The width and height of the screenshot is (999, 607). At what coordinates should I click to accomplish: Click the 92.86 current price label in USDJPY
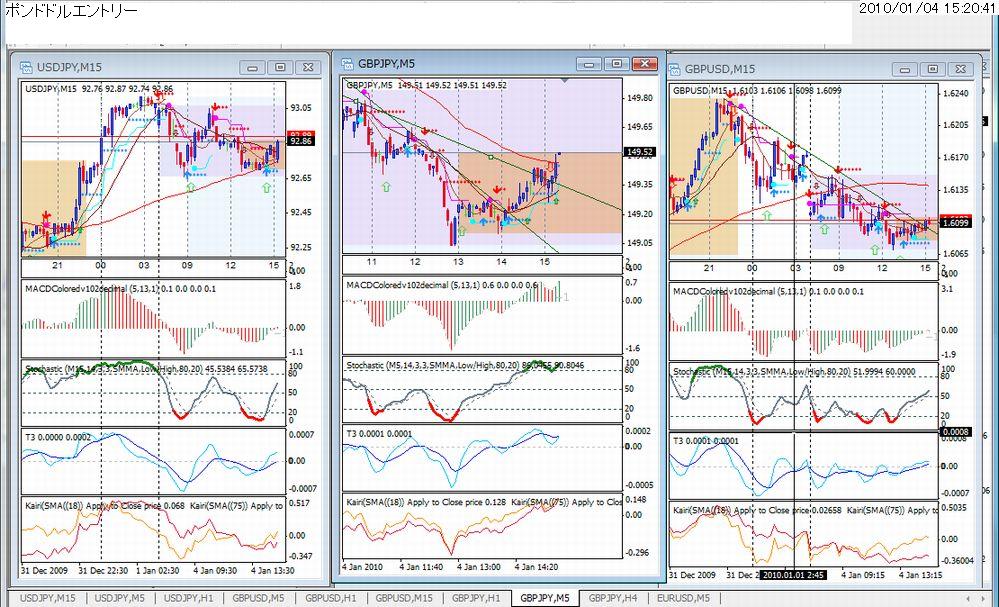coord(300,141)
